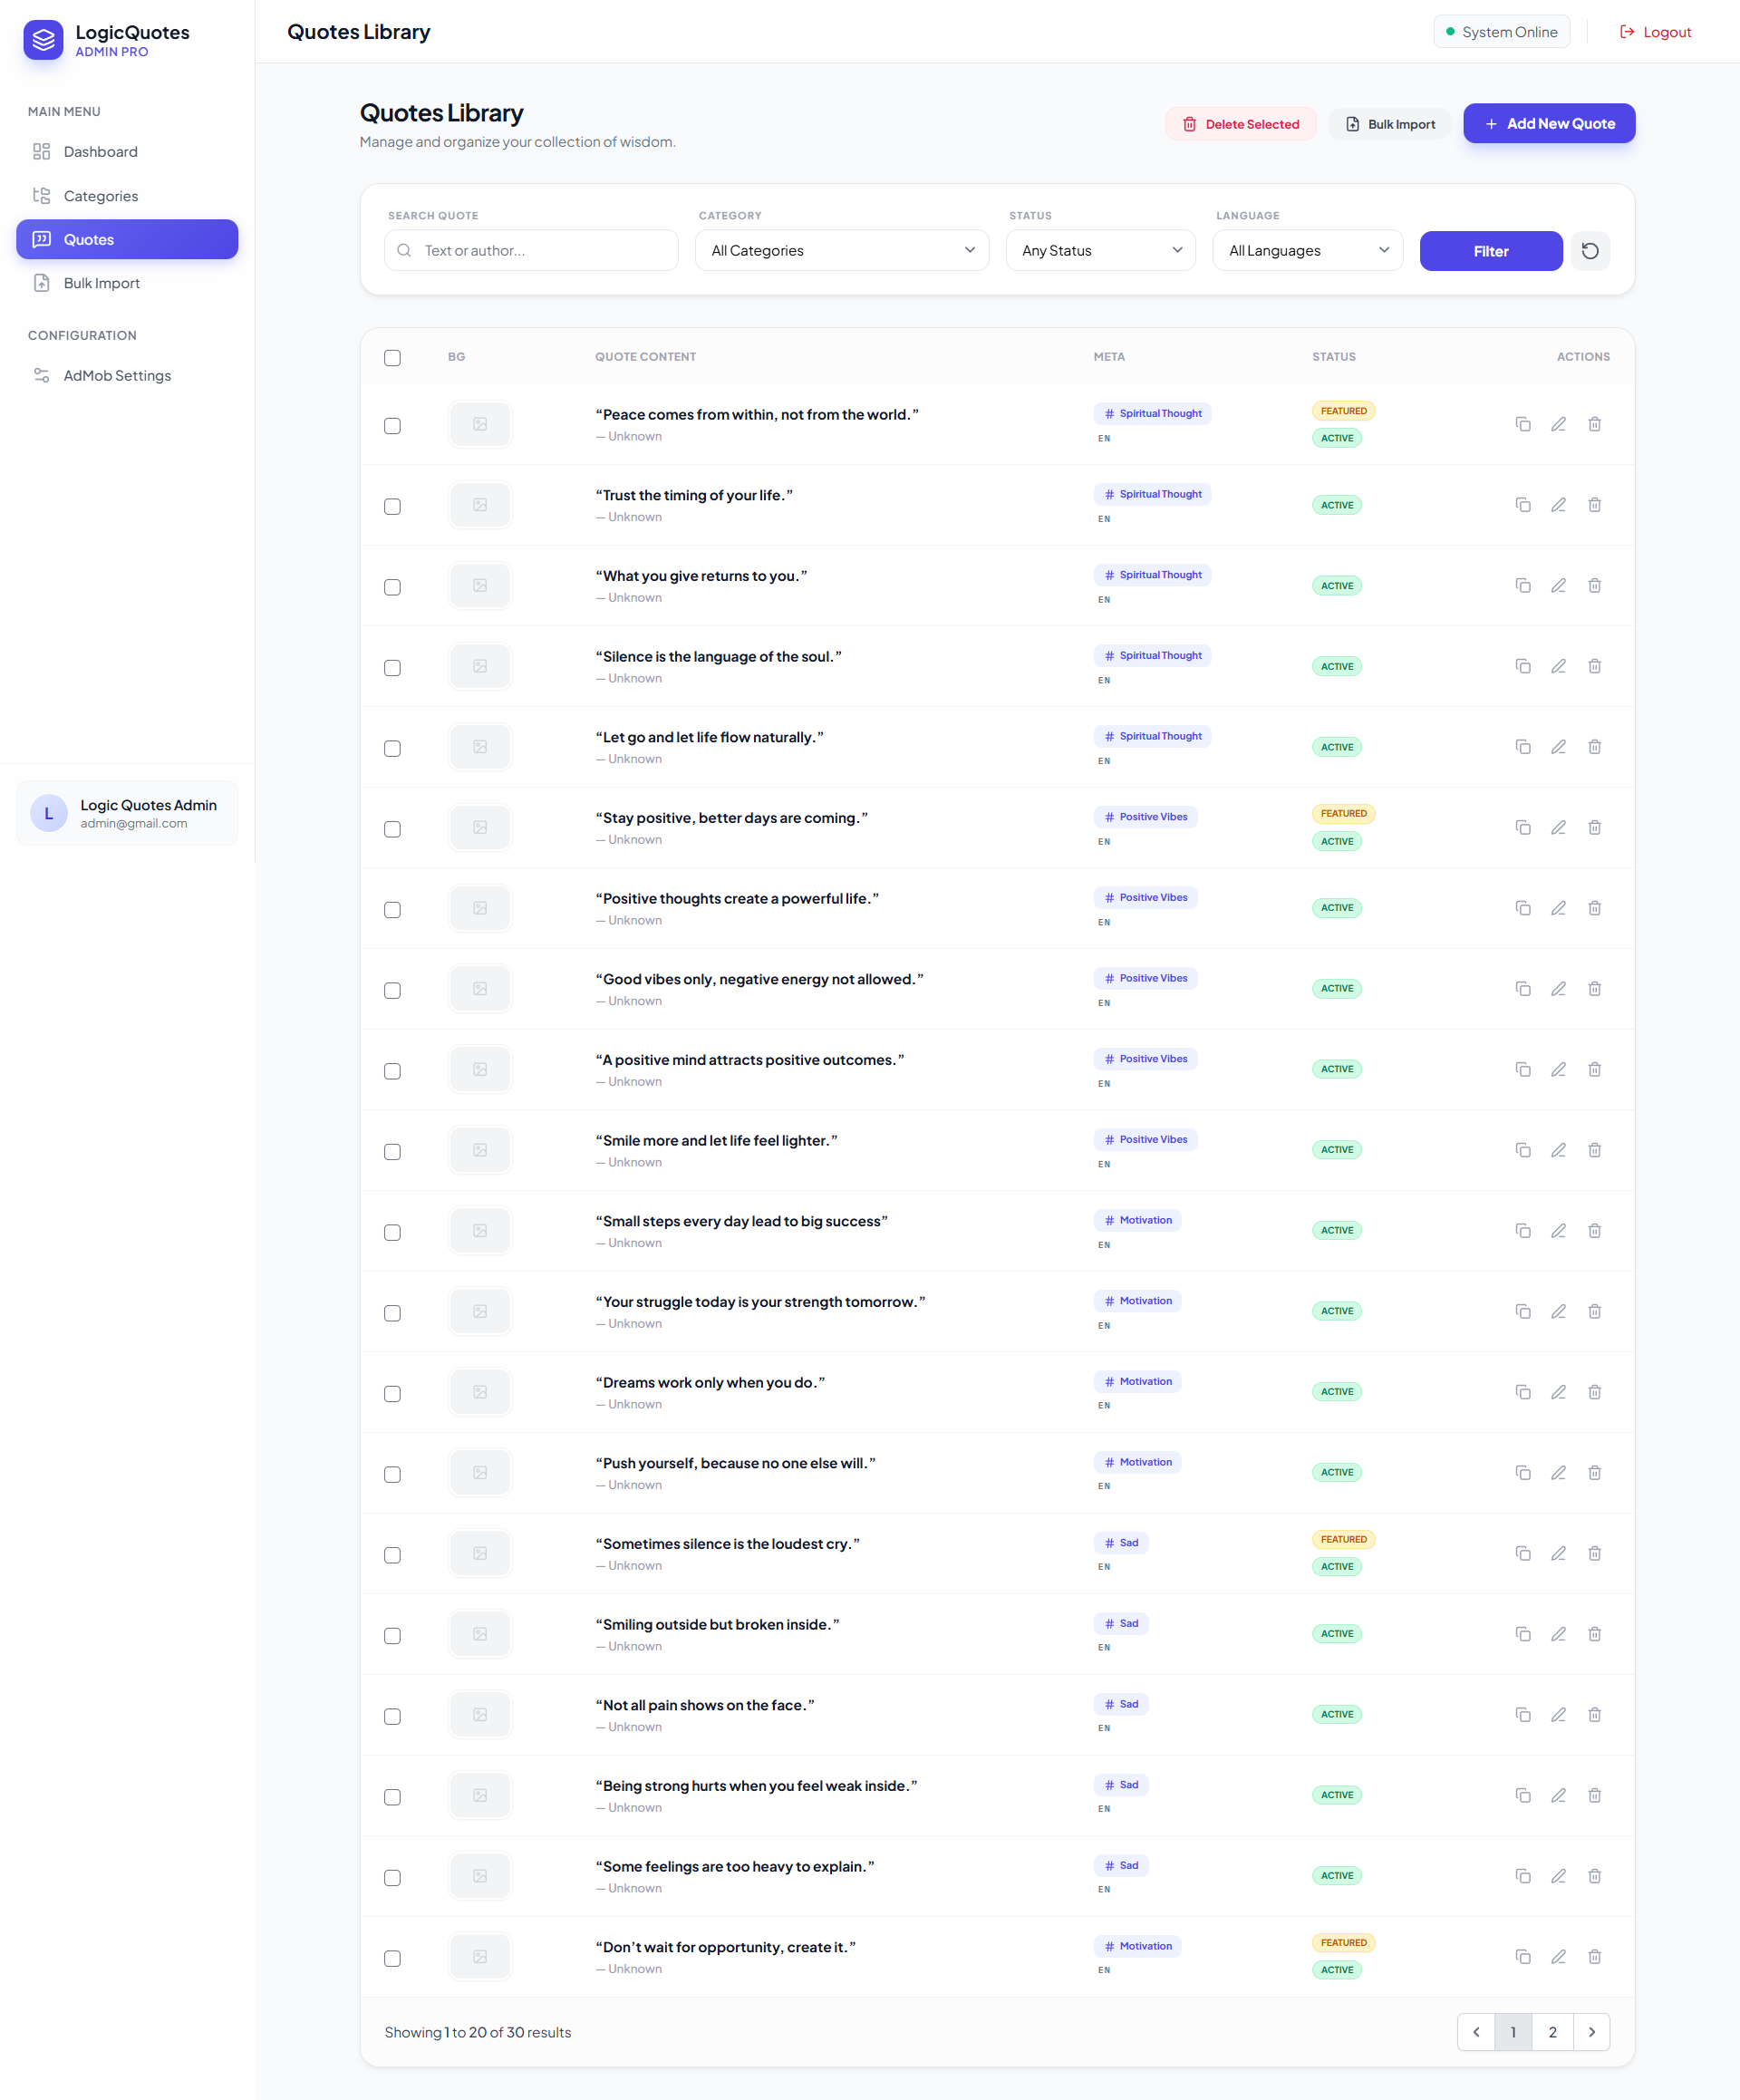
Task: Expand the Any Status dropdown
Action: [x=1100, y=251]
